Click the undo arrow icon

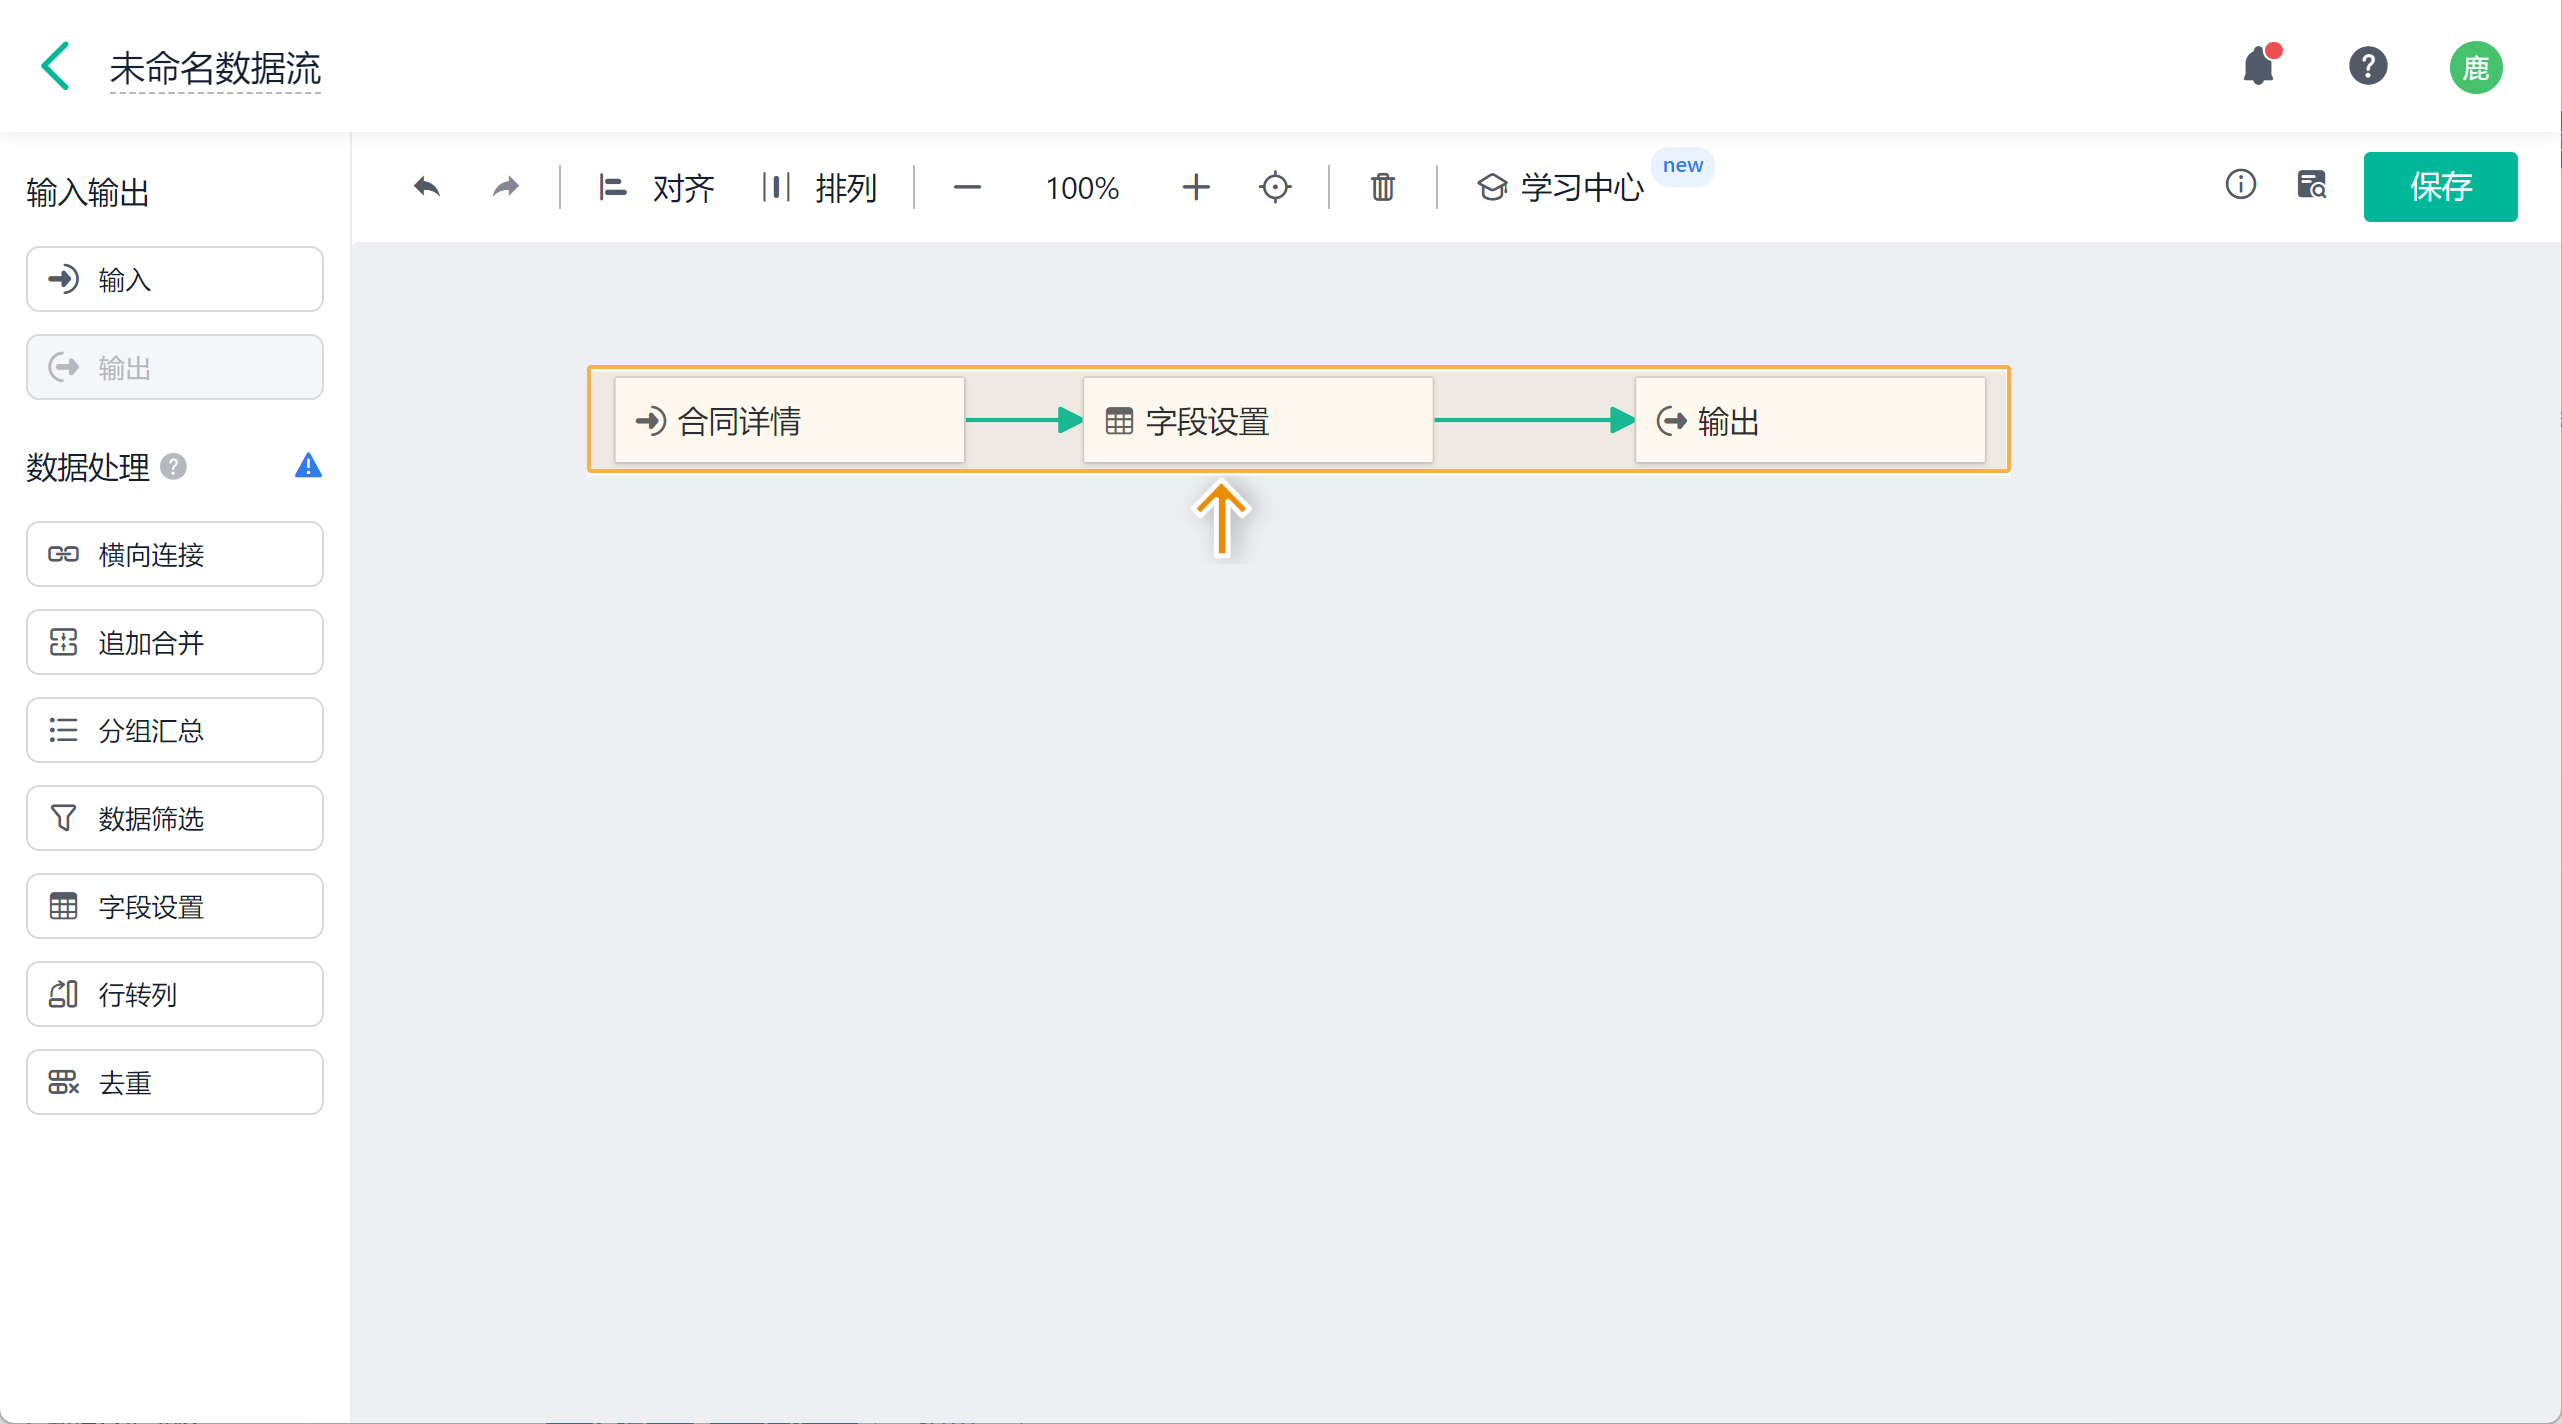pos(427,187)
